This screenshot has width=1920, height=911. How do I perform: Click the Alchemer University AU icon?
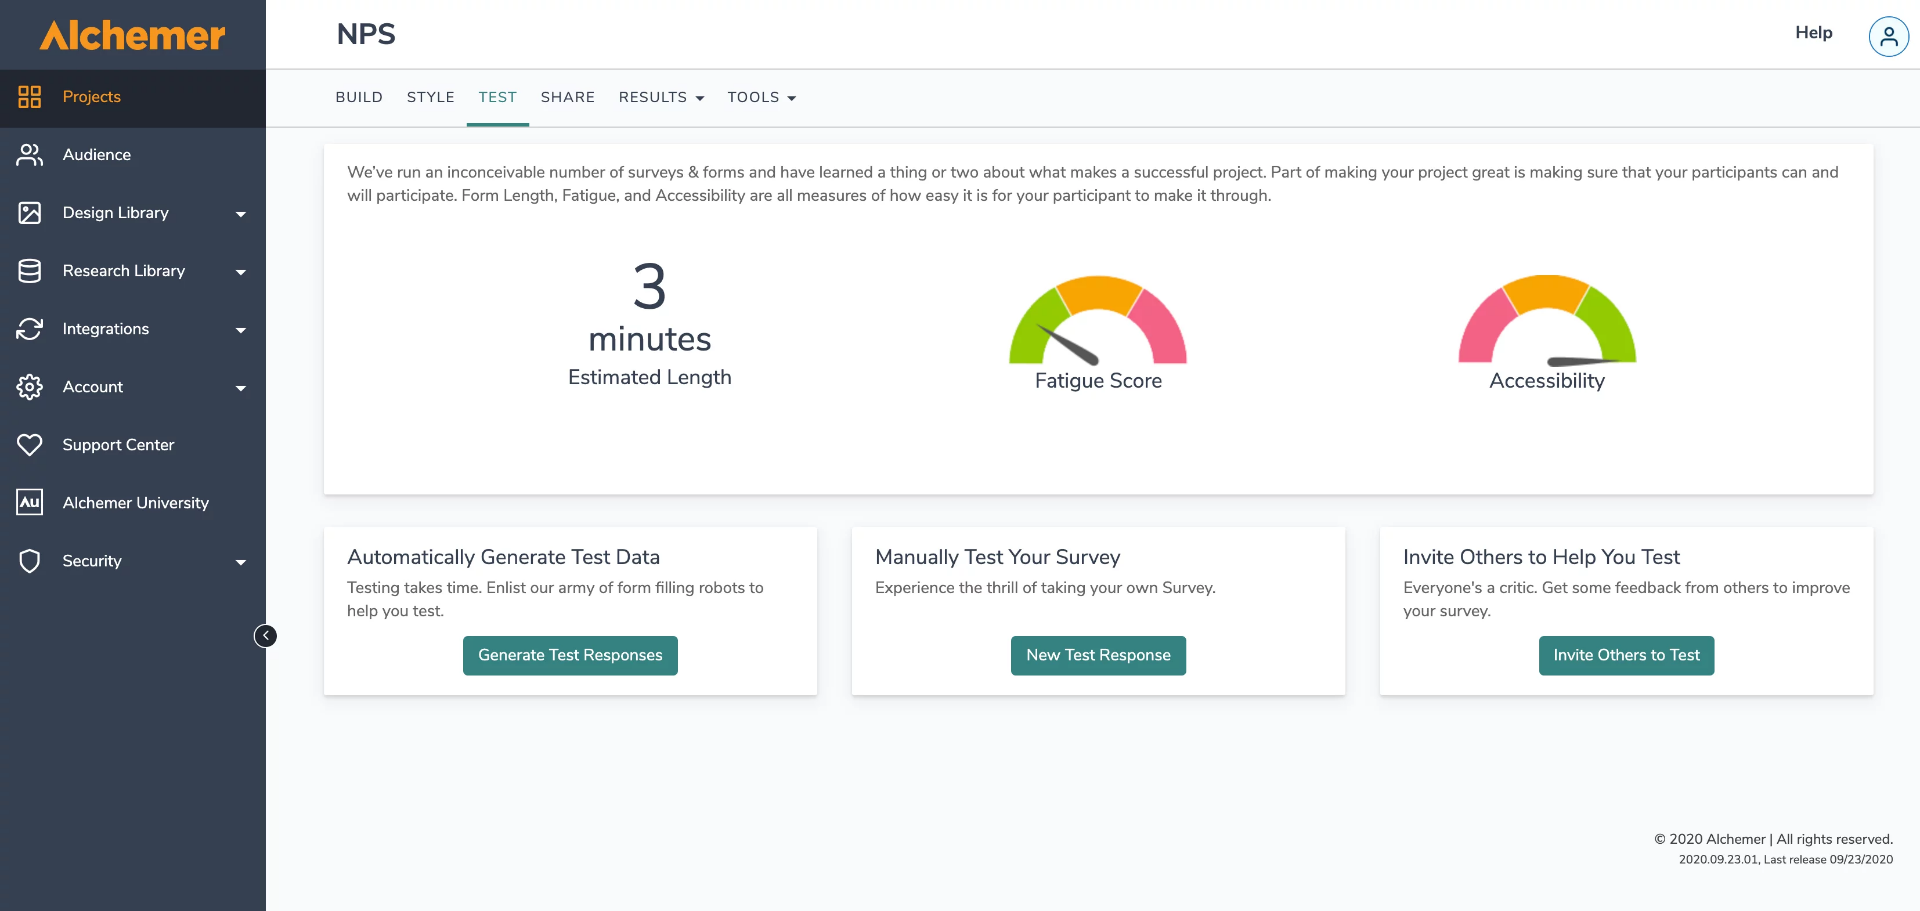[30, 503]
